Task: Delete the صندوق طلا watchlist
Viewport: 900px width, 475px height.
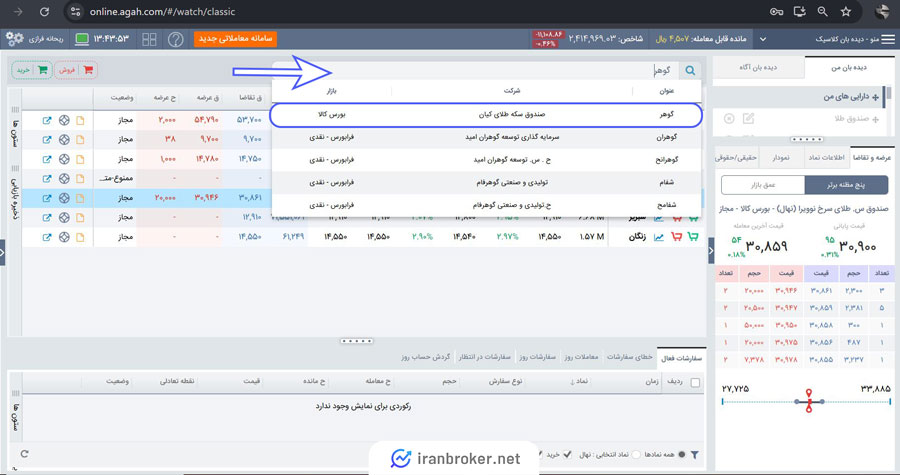Action: pos(729,119)
